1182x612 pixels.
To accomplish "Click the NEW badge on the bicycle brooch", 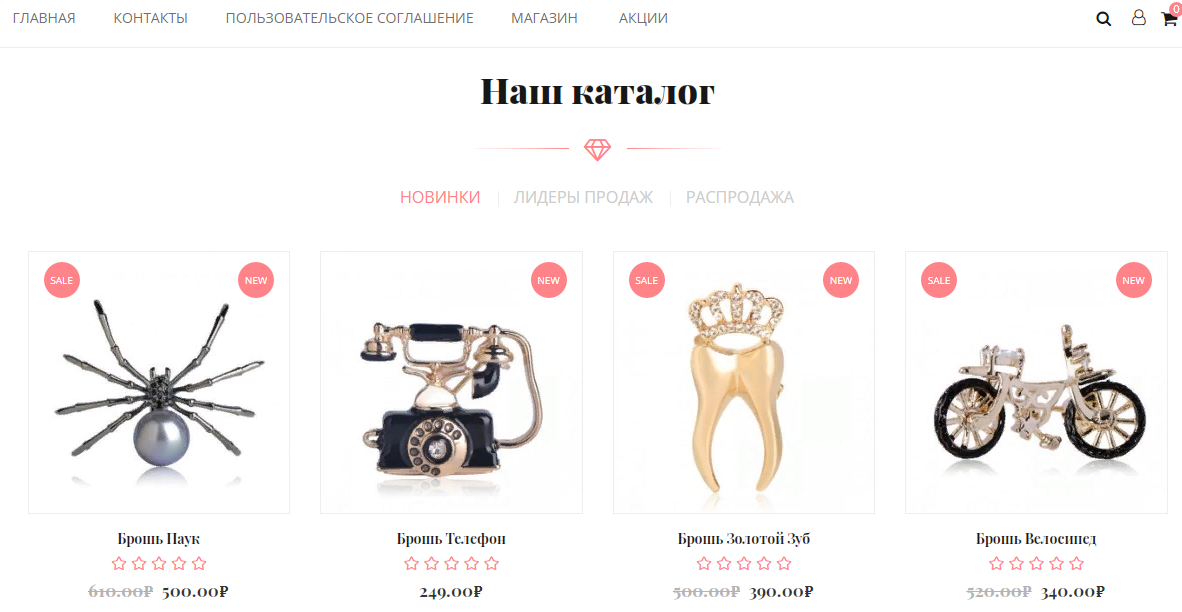I will click(x=1134, y=280).
